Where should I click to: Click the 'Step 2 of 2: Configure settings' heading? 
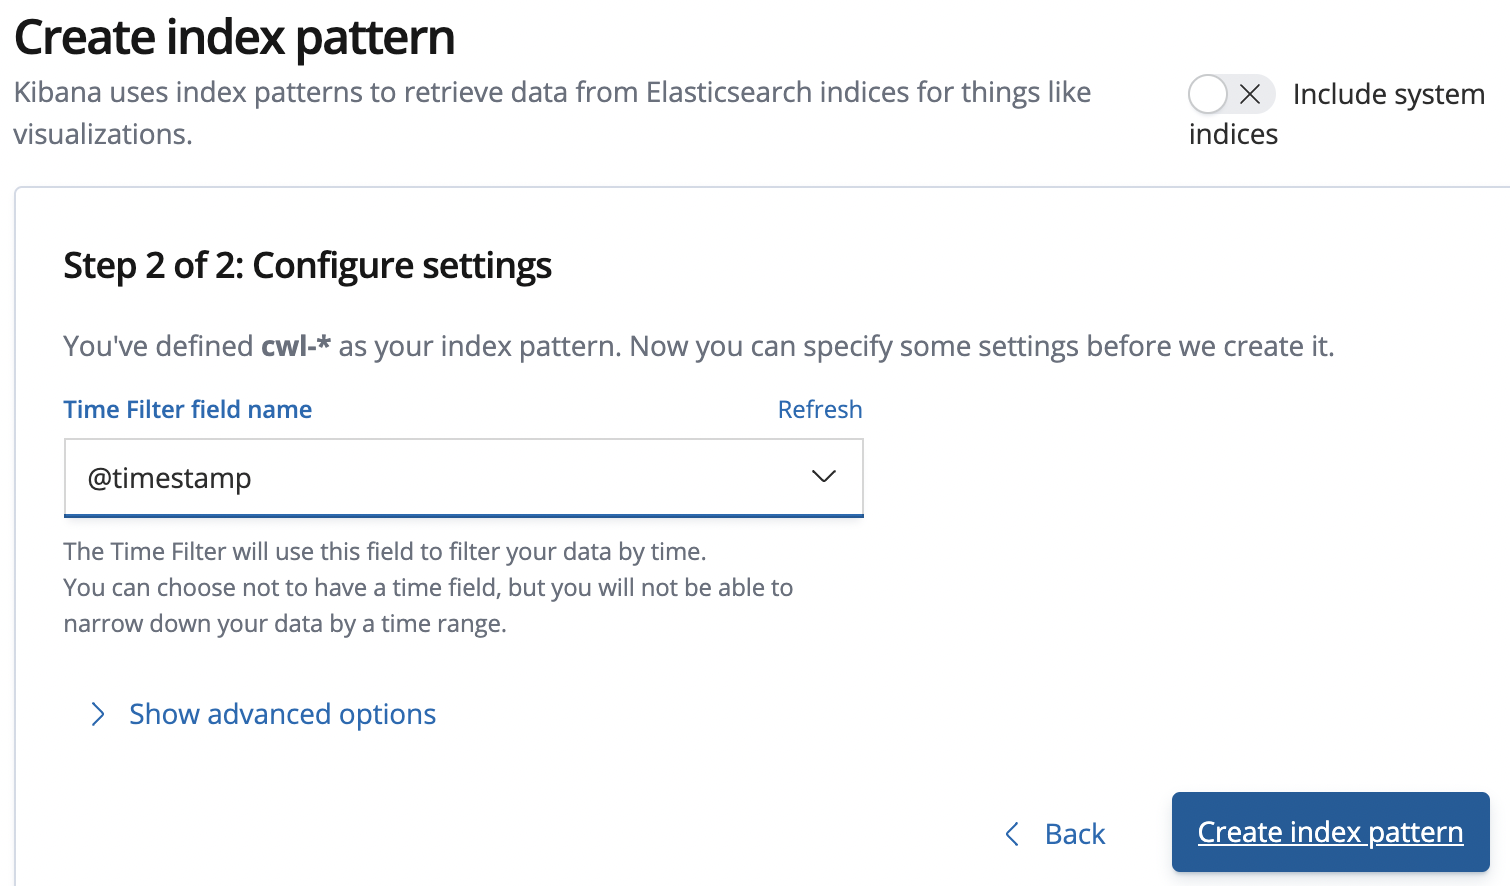click(x=307, y=266)
